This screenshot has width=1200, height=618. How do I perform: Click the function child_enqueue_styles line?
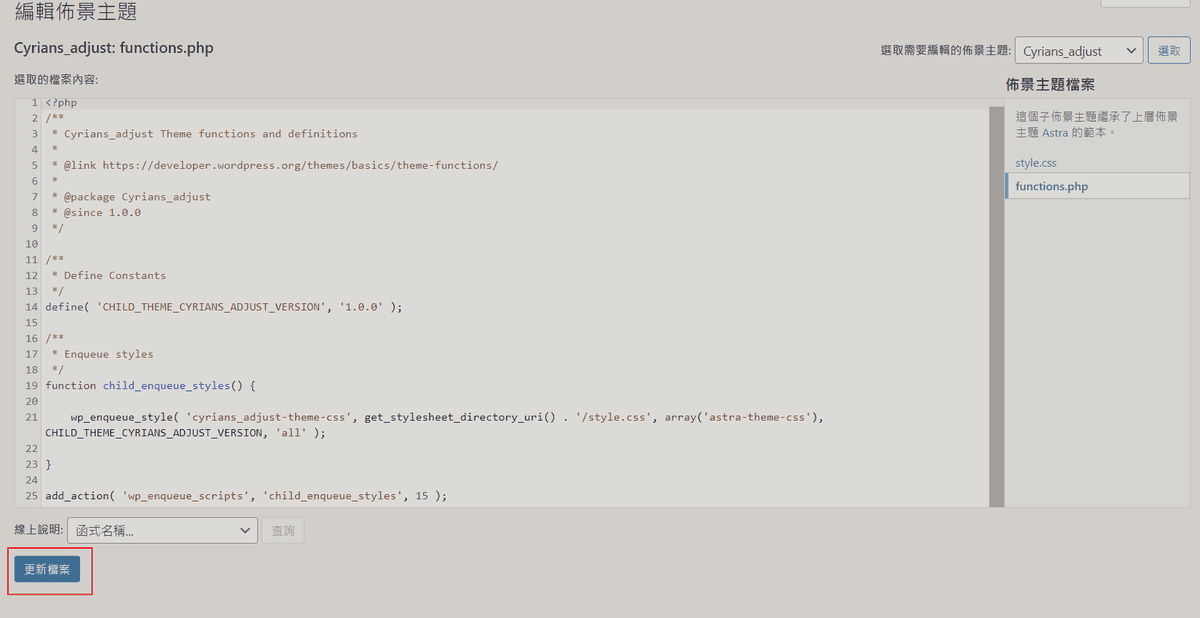pos(151,386)
